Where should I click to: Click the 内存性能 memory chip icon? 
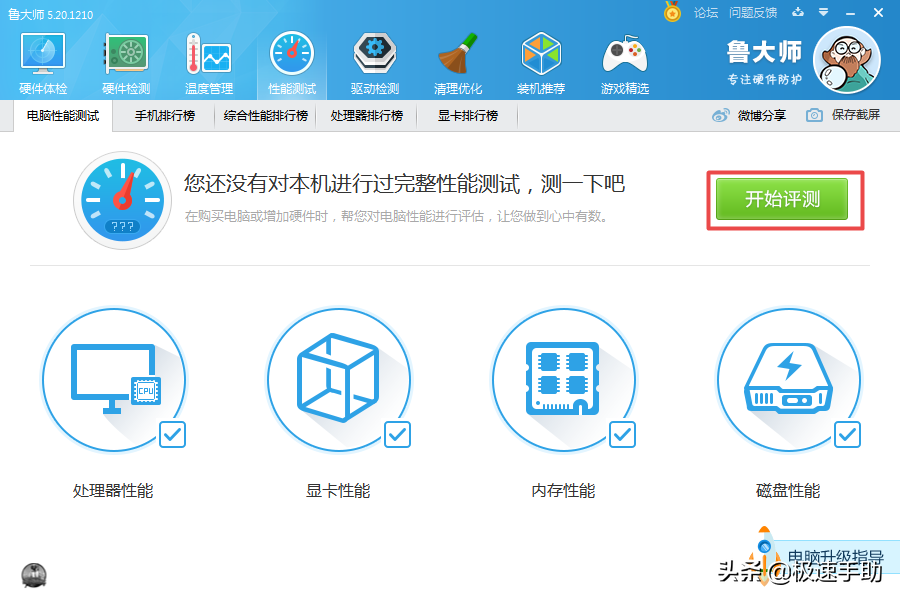563,380
